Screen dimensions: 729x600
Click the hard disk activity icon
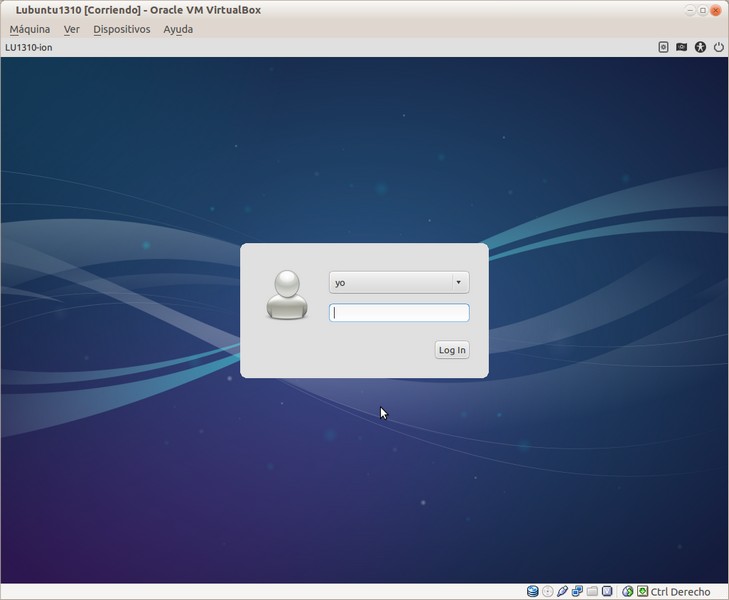coord(533,591)
